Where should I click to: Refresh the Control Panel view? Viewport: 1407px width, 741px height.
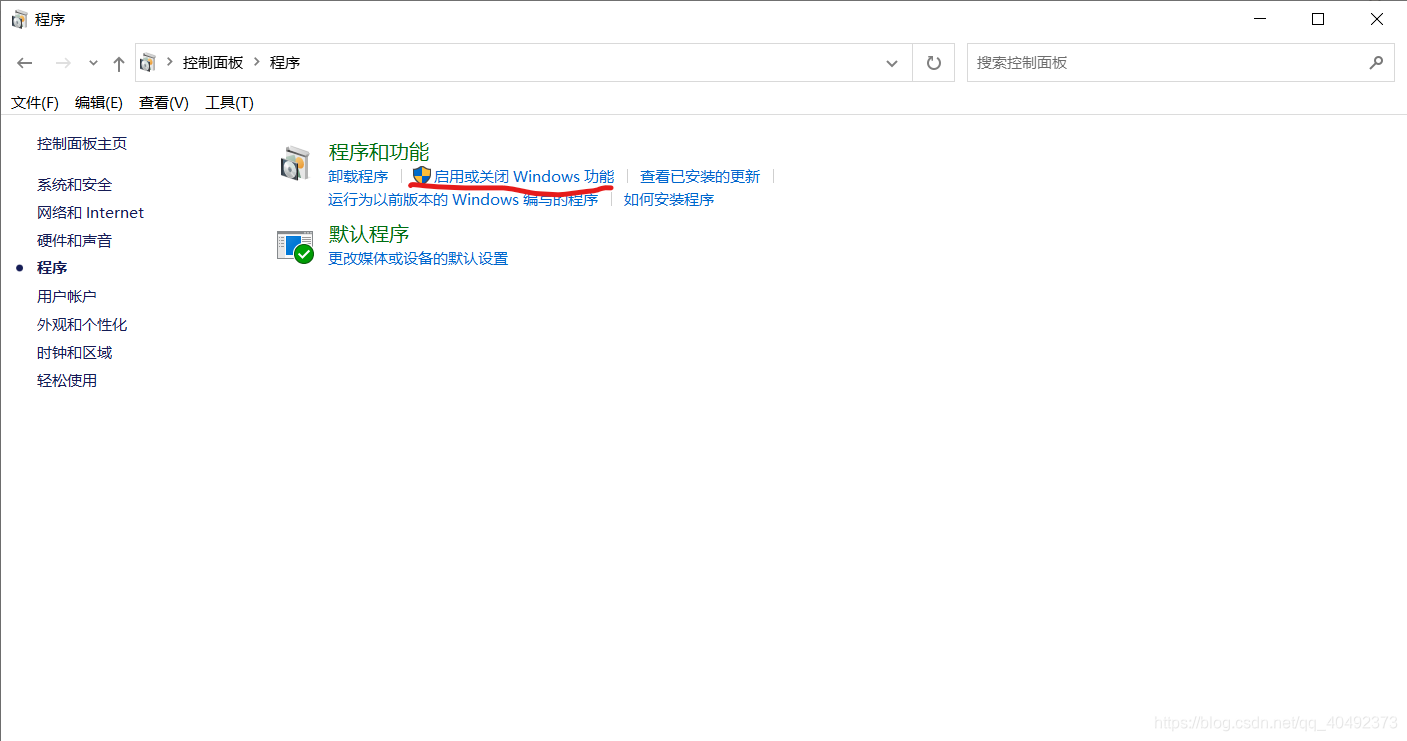[x=933, y=63]
